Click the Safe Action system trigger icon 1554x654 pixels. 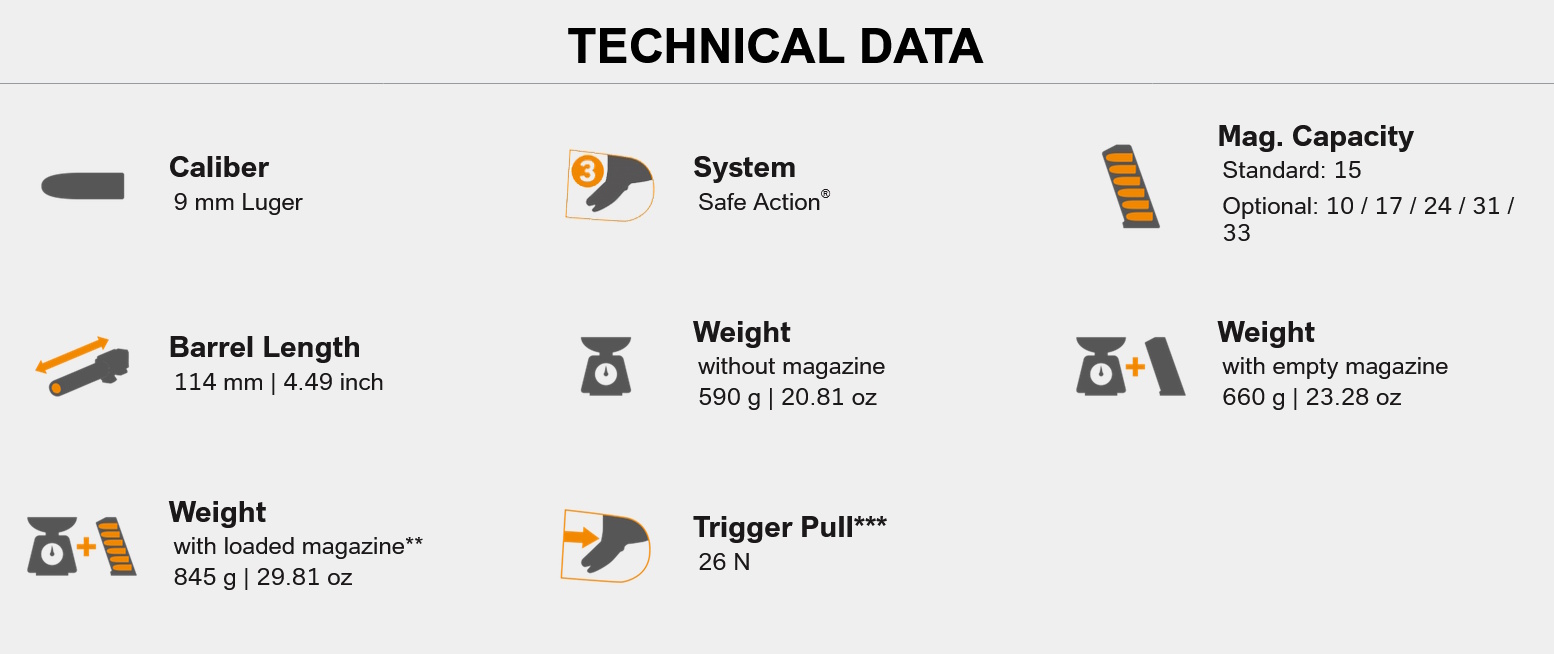click(608, 184)
